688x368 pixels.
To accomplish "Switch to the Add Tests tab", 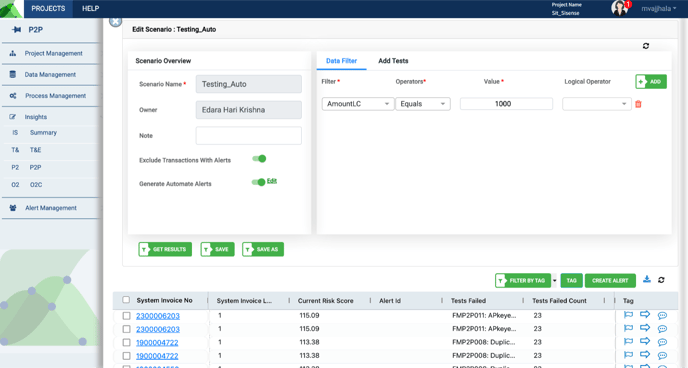I will click(x=393, y=61).
